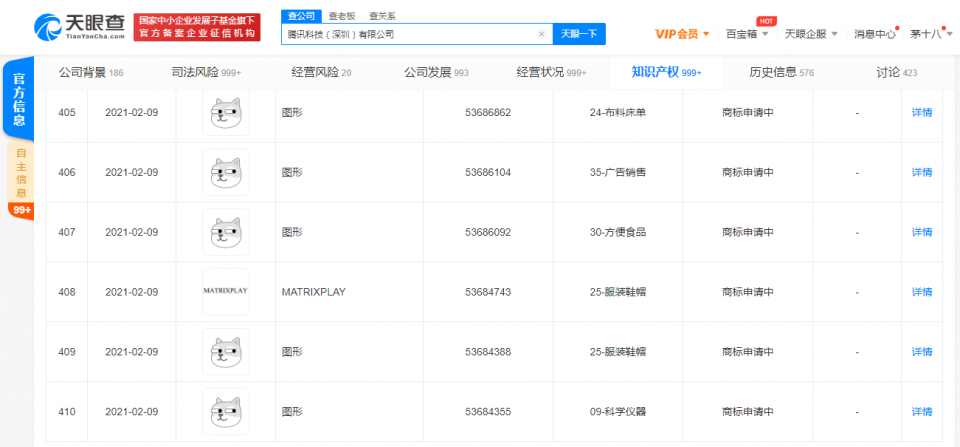This screenshot has width=960, height=447.
Task: Open 详情 for trademark 53684388
Action: pyautogui.click(x=921, y=351)
